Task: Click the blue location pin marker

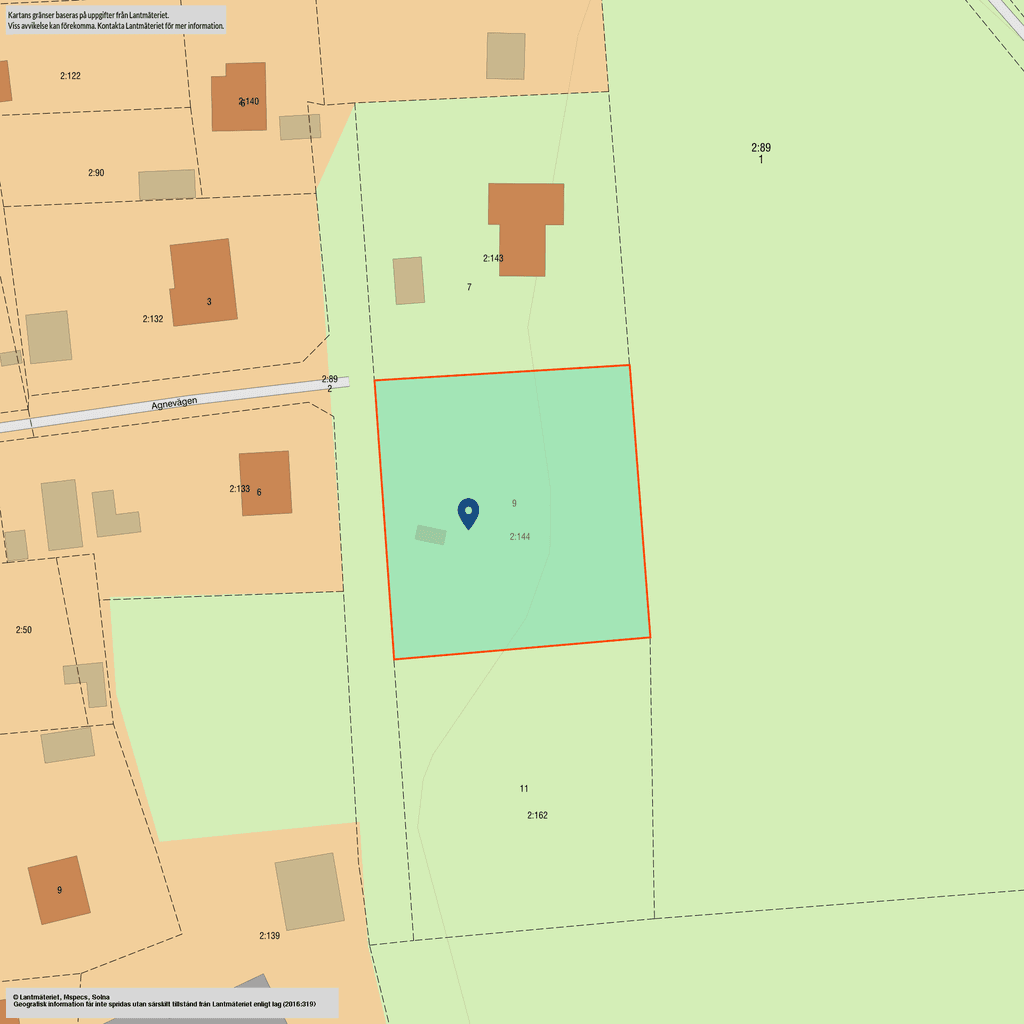Action: [x=468, y=513]
